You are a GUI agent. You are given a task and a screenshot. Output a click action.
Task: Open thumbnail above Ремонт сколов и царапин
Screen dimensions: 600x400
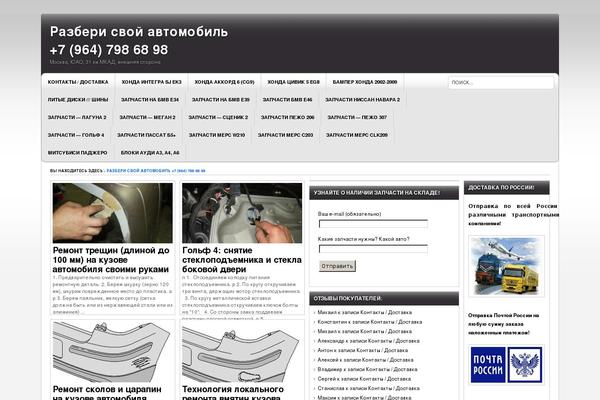[112, 351]
